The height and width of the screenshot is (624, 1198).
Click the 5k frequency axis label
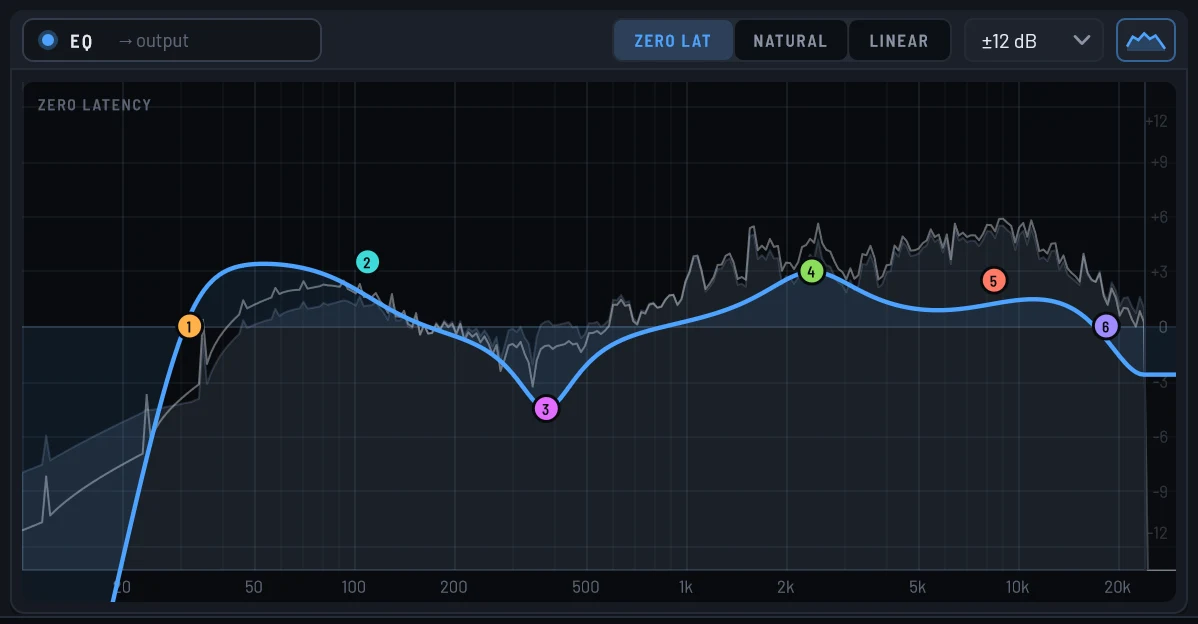[918, 587]
